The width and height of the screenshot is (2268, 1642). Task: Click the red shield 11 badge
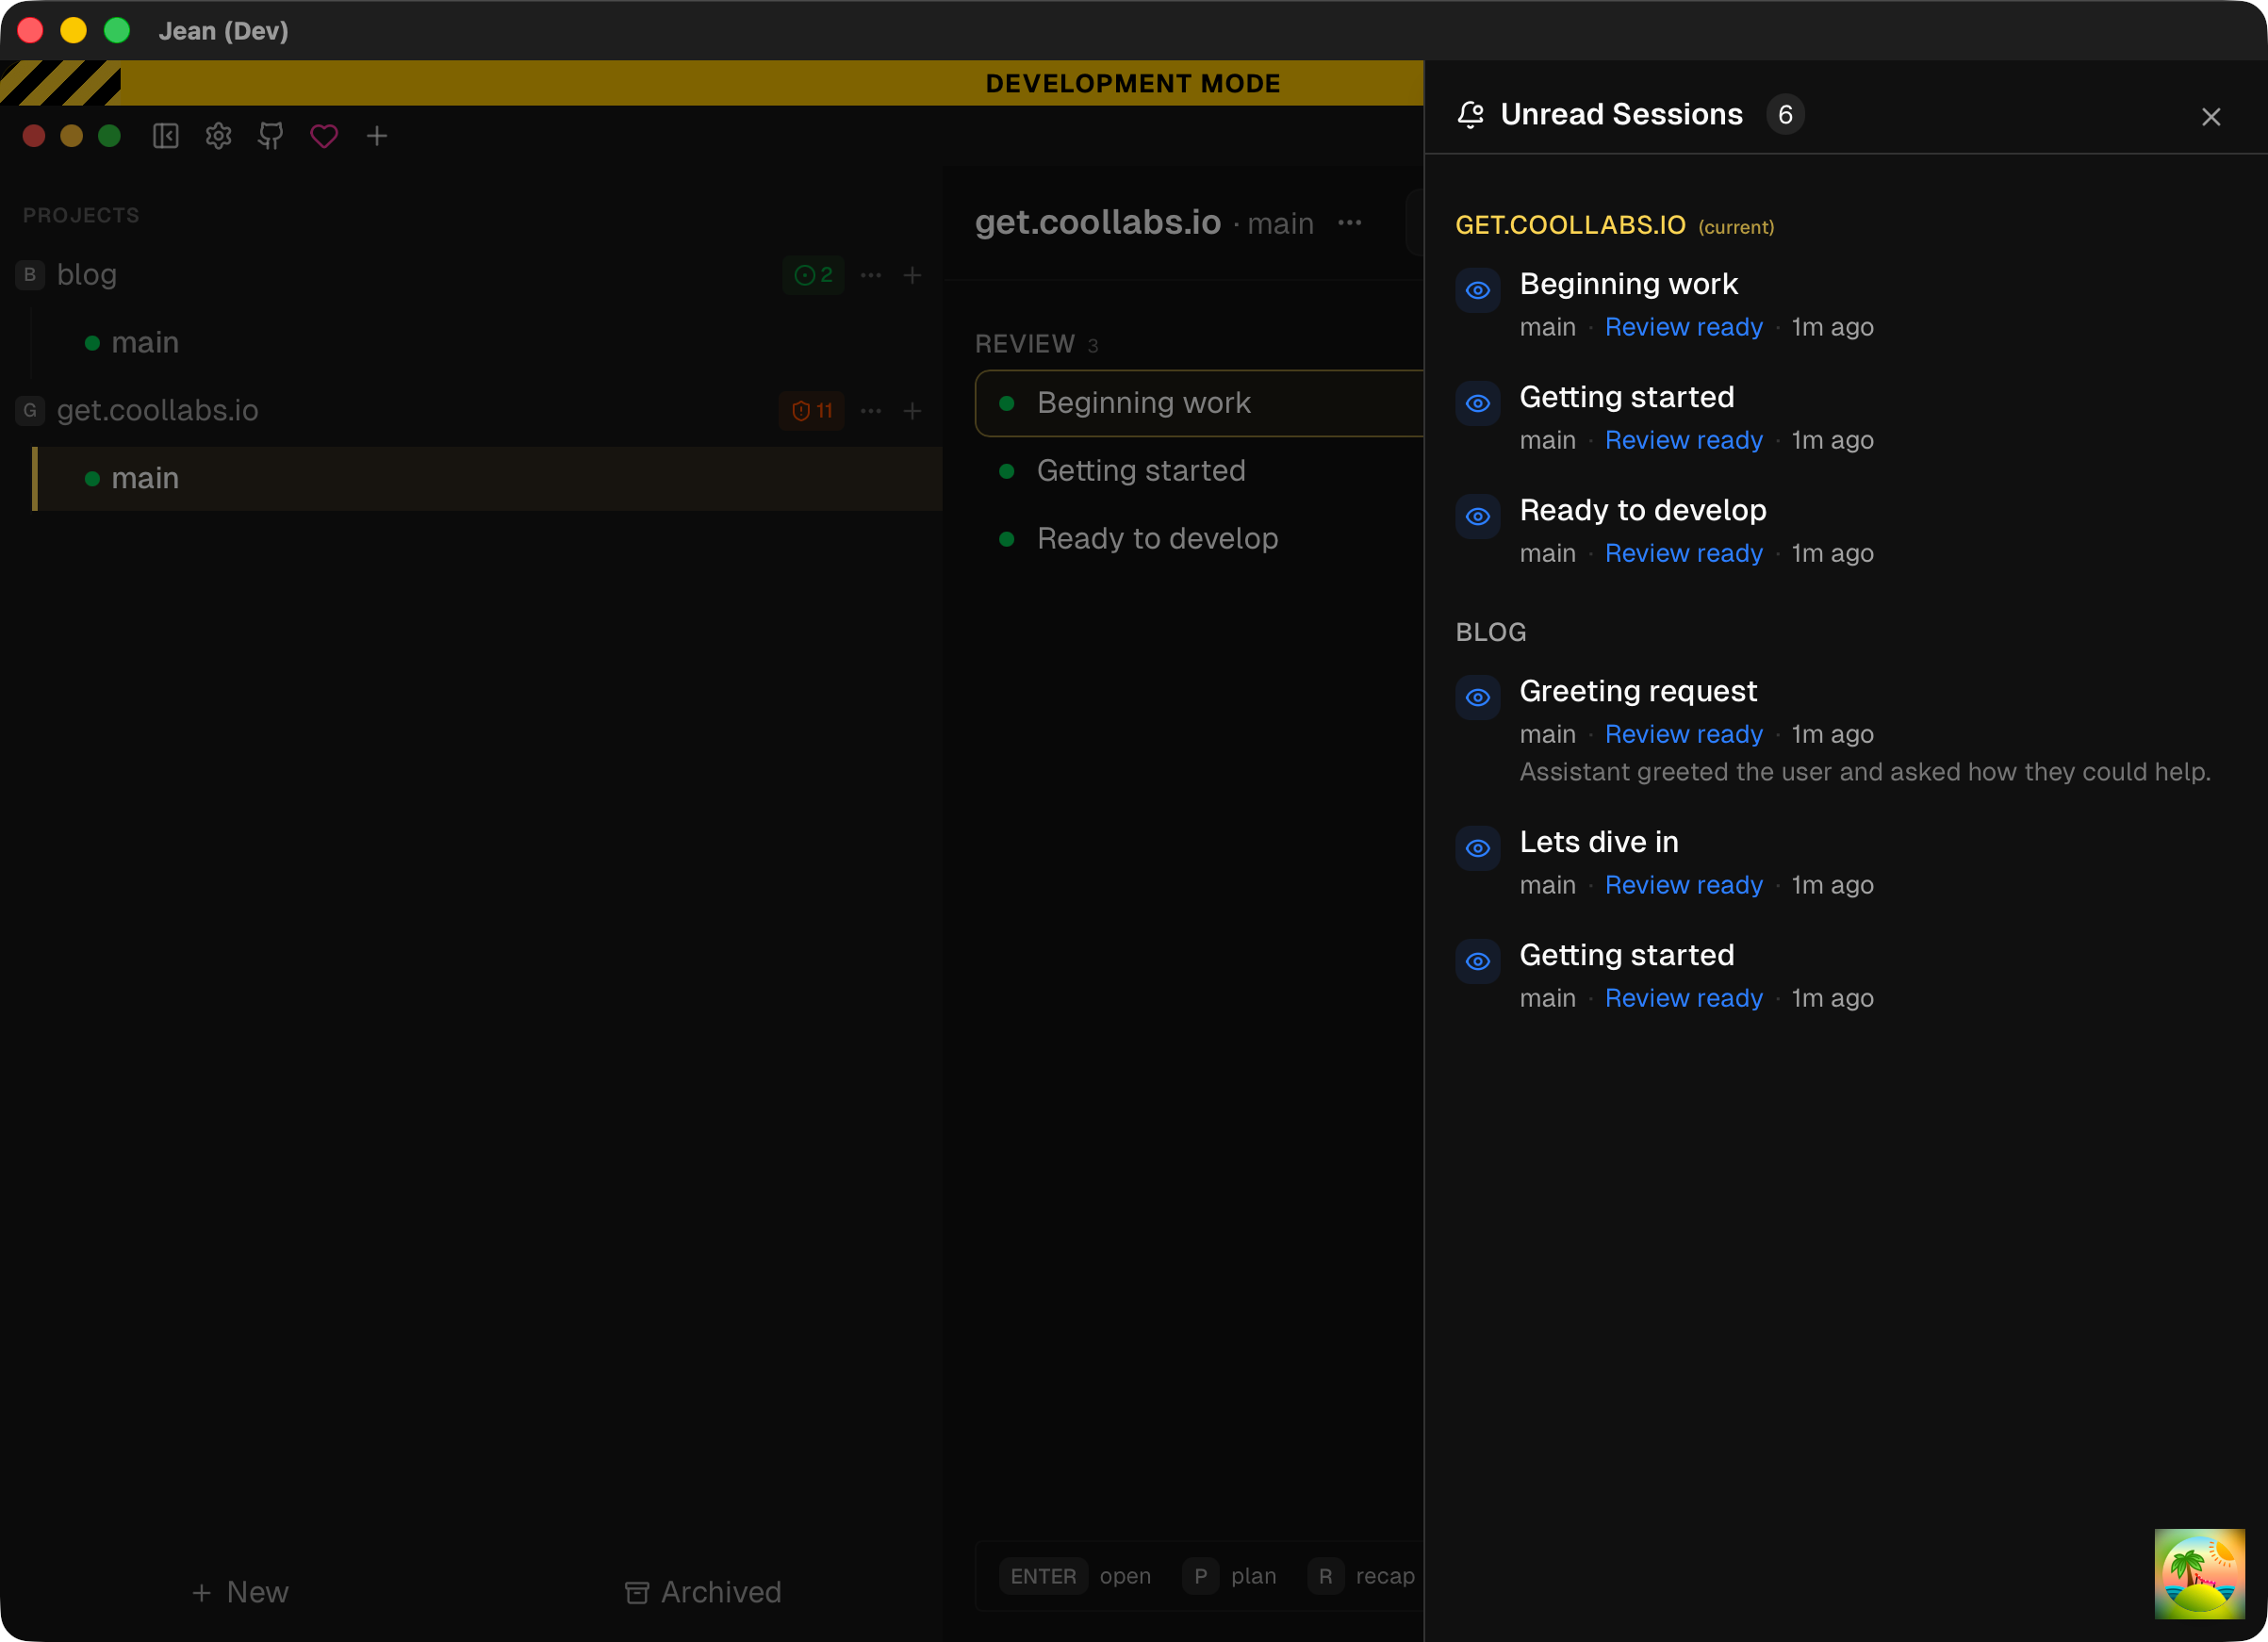click(x=811, y=411)
